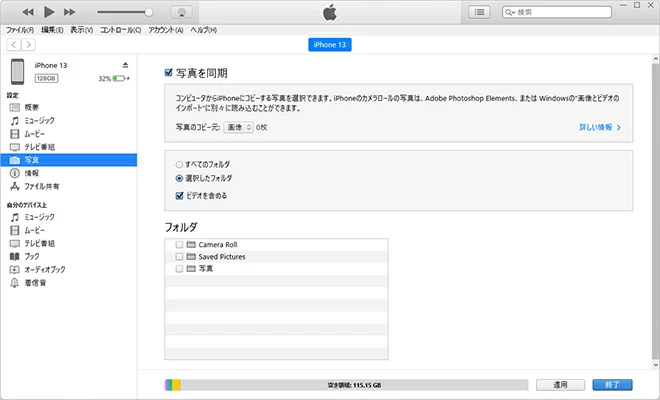The height and width of the screenshot is (400, 660).
Task: Open the コントロール menu
Action: [120, 30]
